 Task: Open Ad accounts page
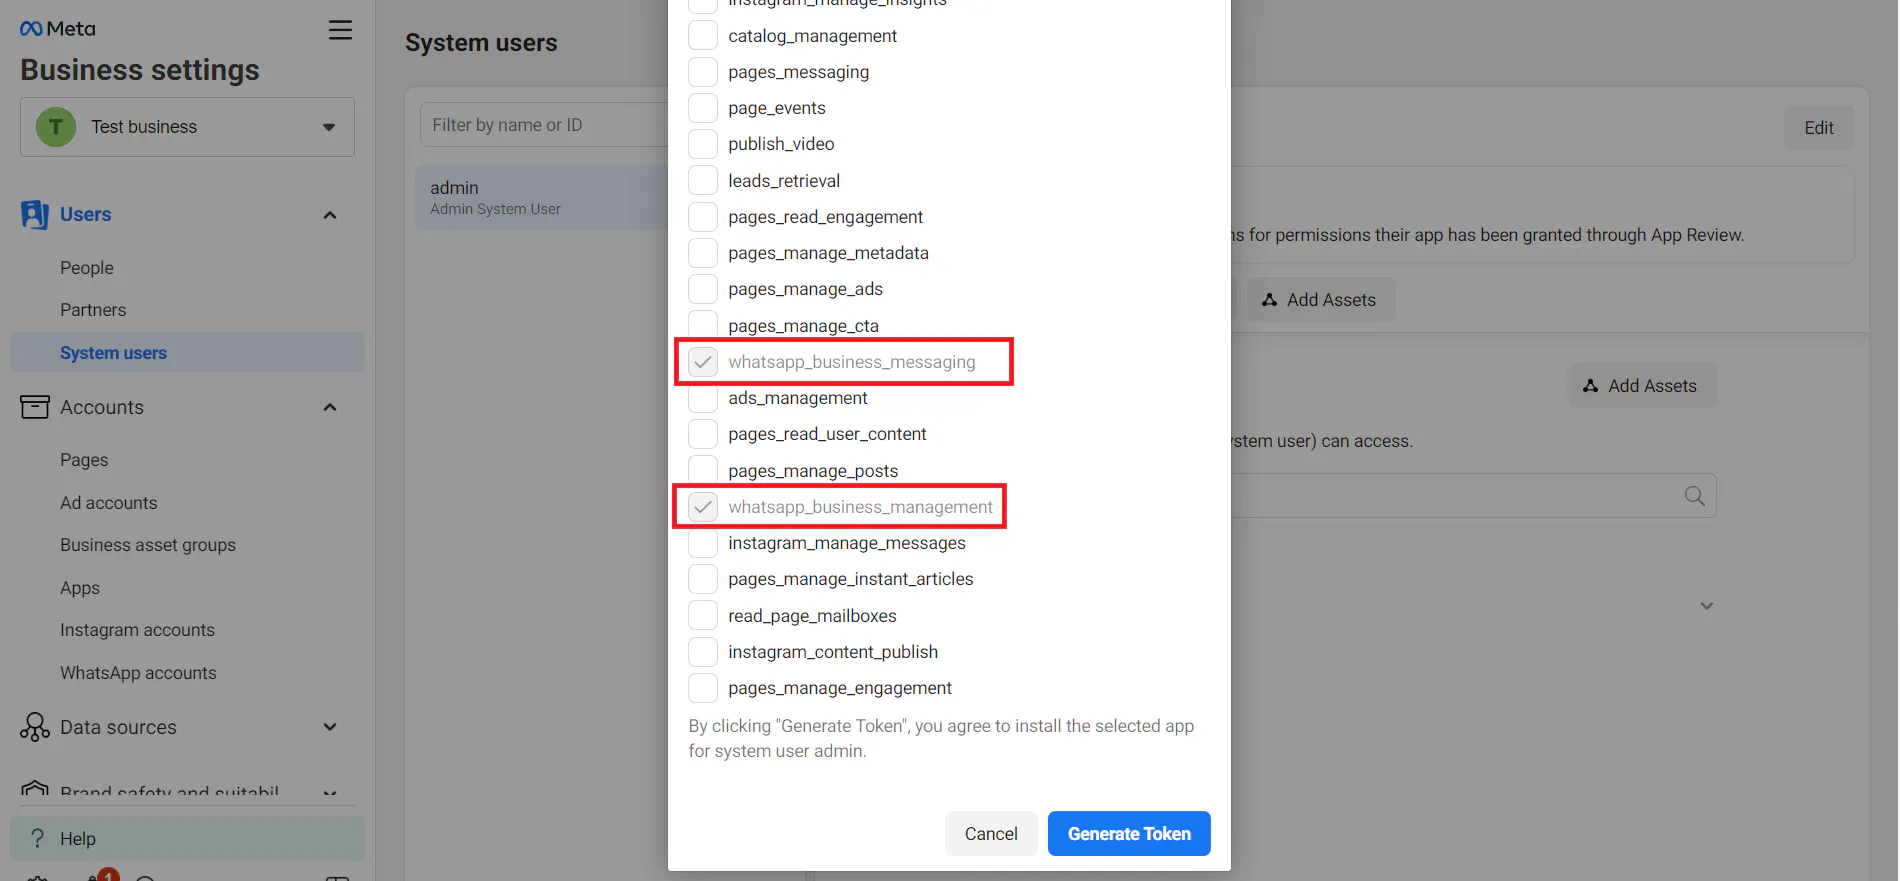click(x=108, y=503)
